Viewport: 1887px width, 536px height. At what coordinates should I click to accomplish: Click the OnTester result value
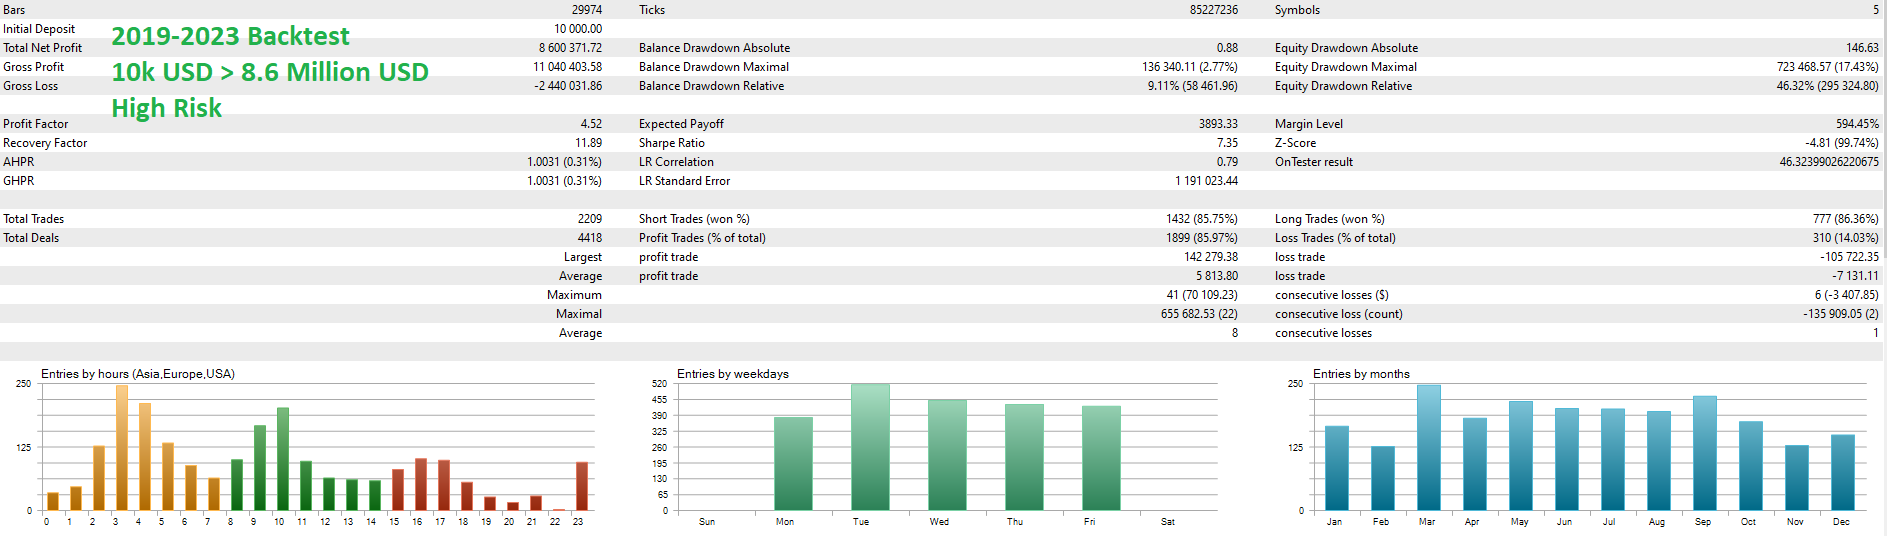1828,162
